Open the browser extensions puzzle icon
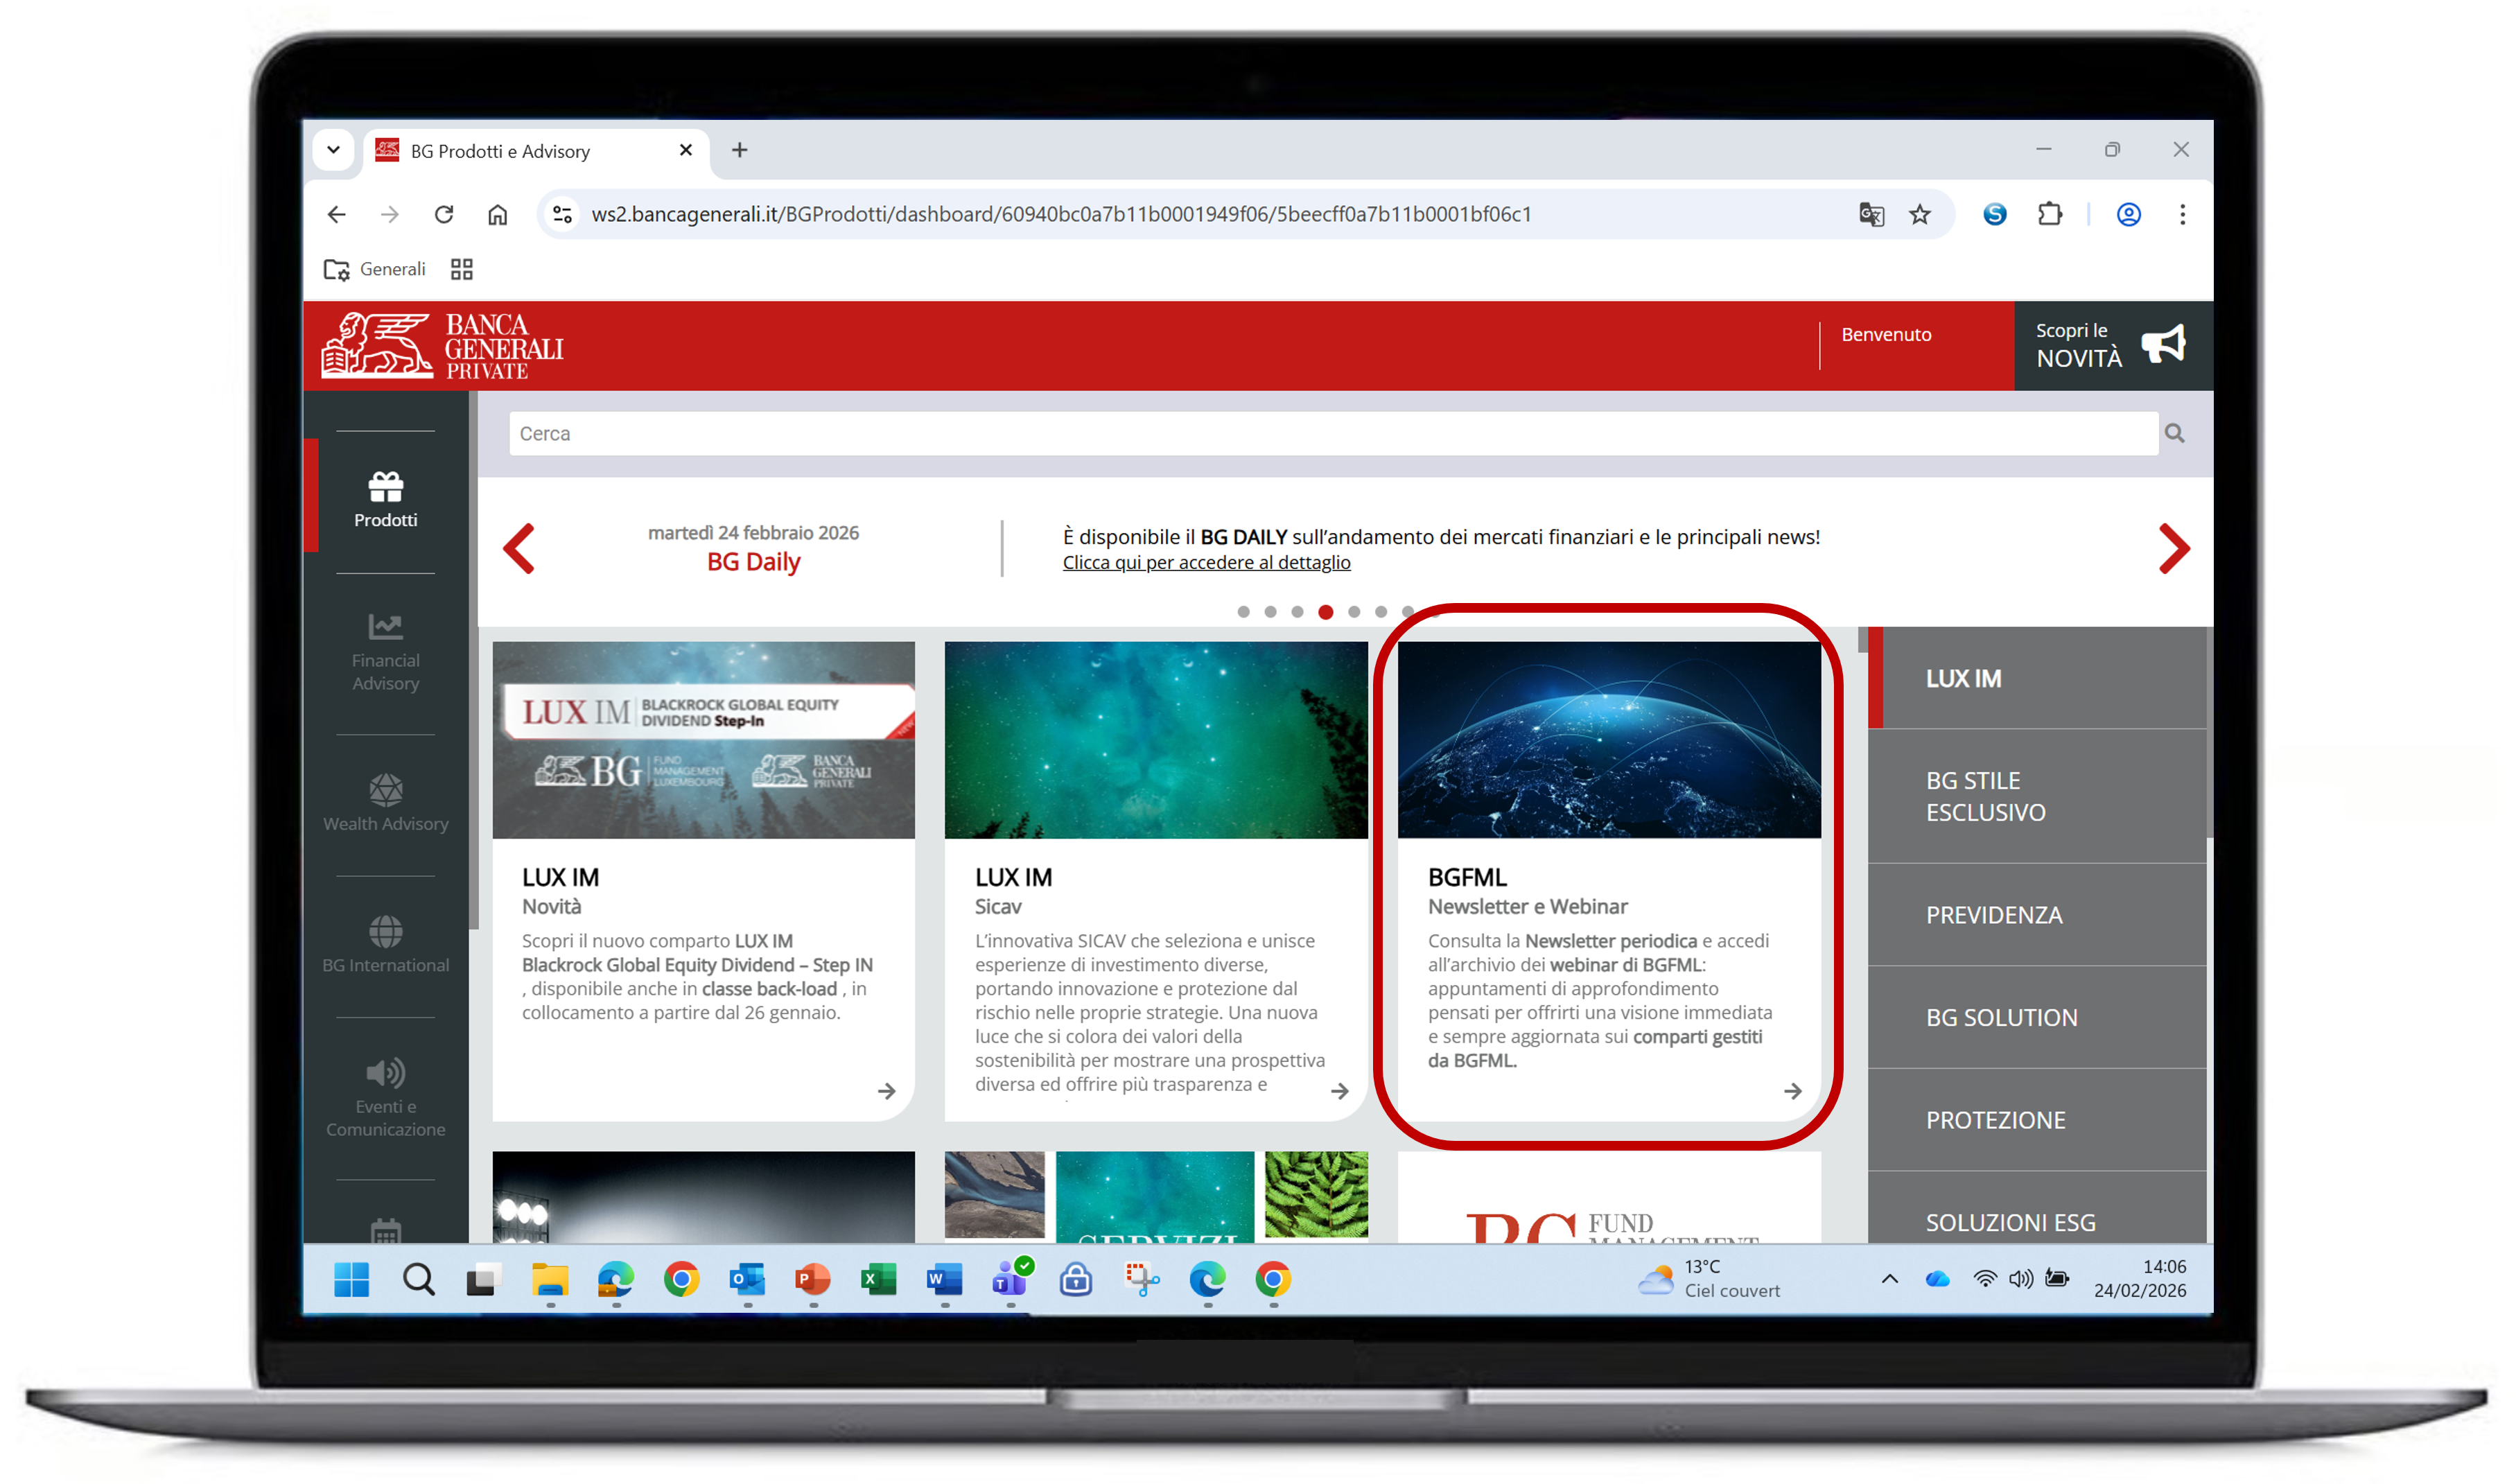This screenshot has height=1484, width=2516. point(2050,214)
